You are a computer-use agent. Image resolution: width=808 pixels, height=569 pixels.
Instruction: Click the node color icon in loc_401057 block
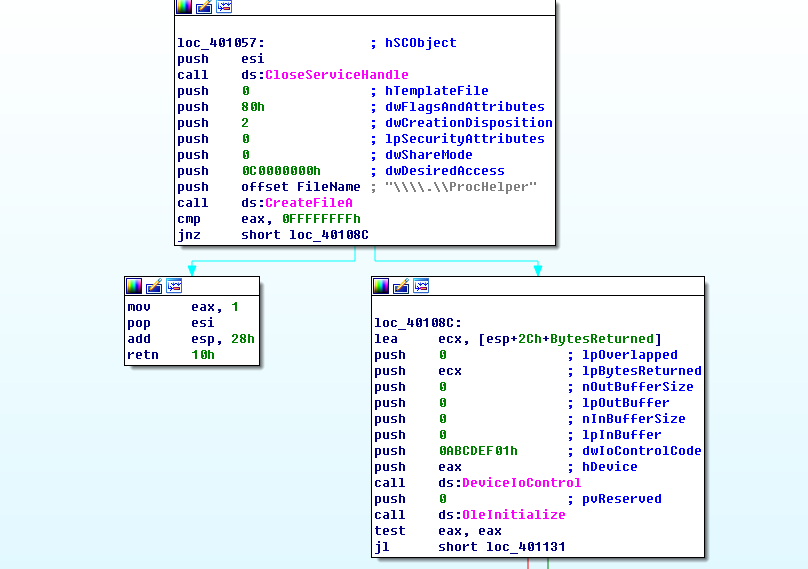coord(184,6)
